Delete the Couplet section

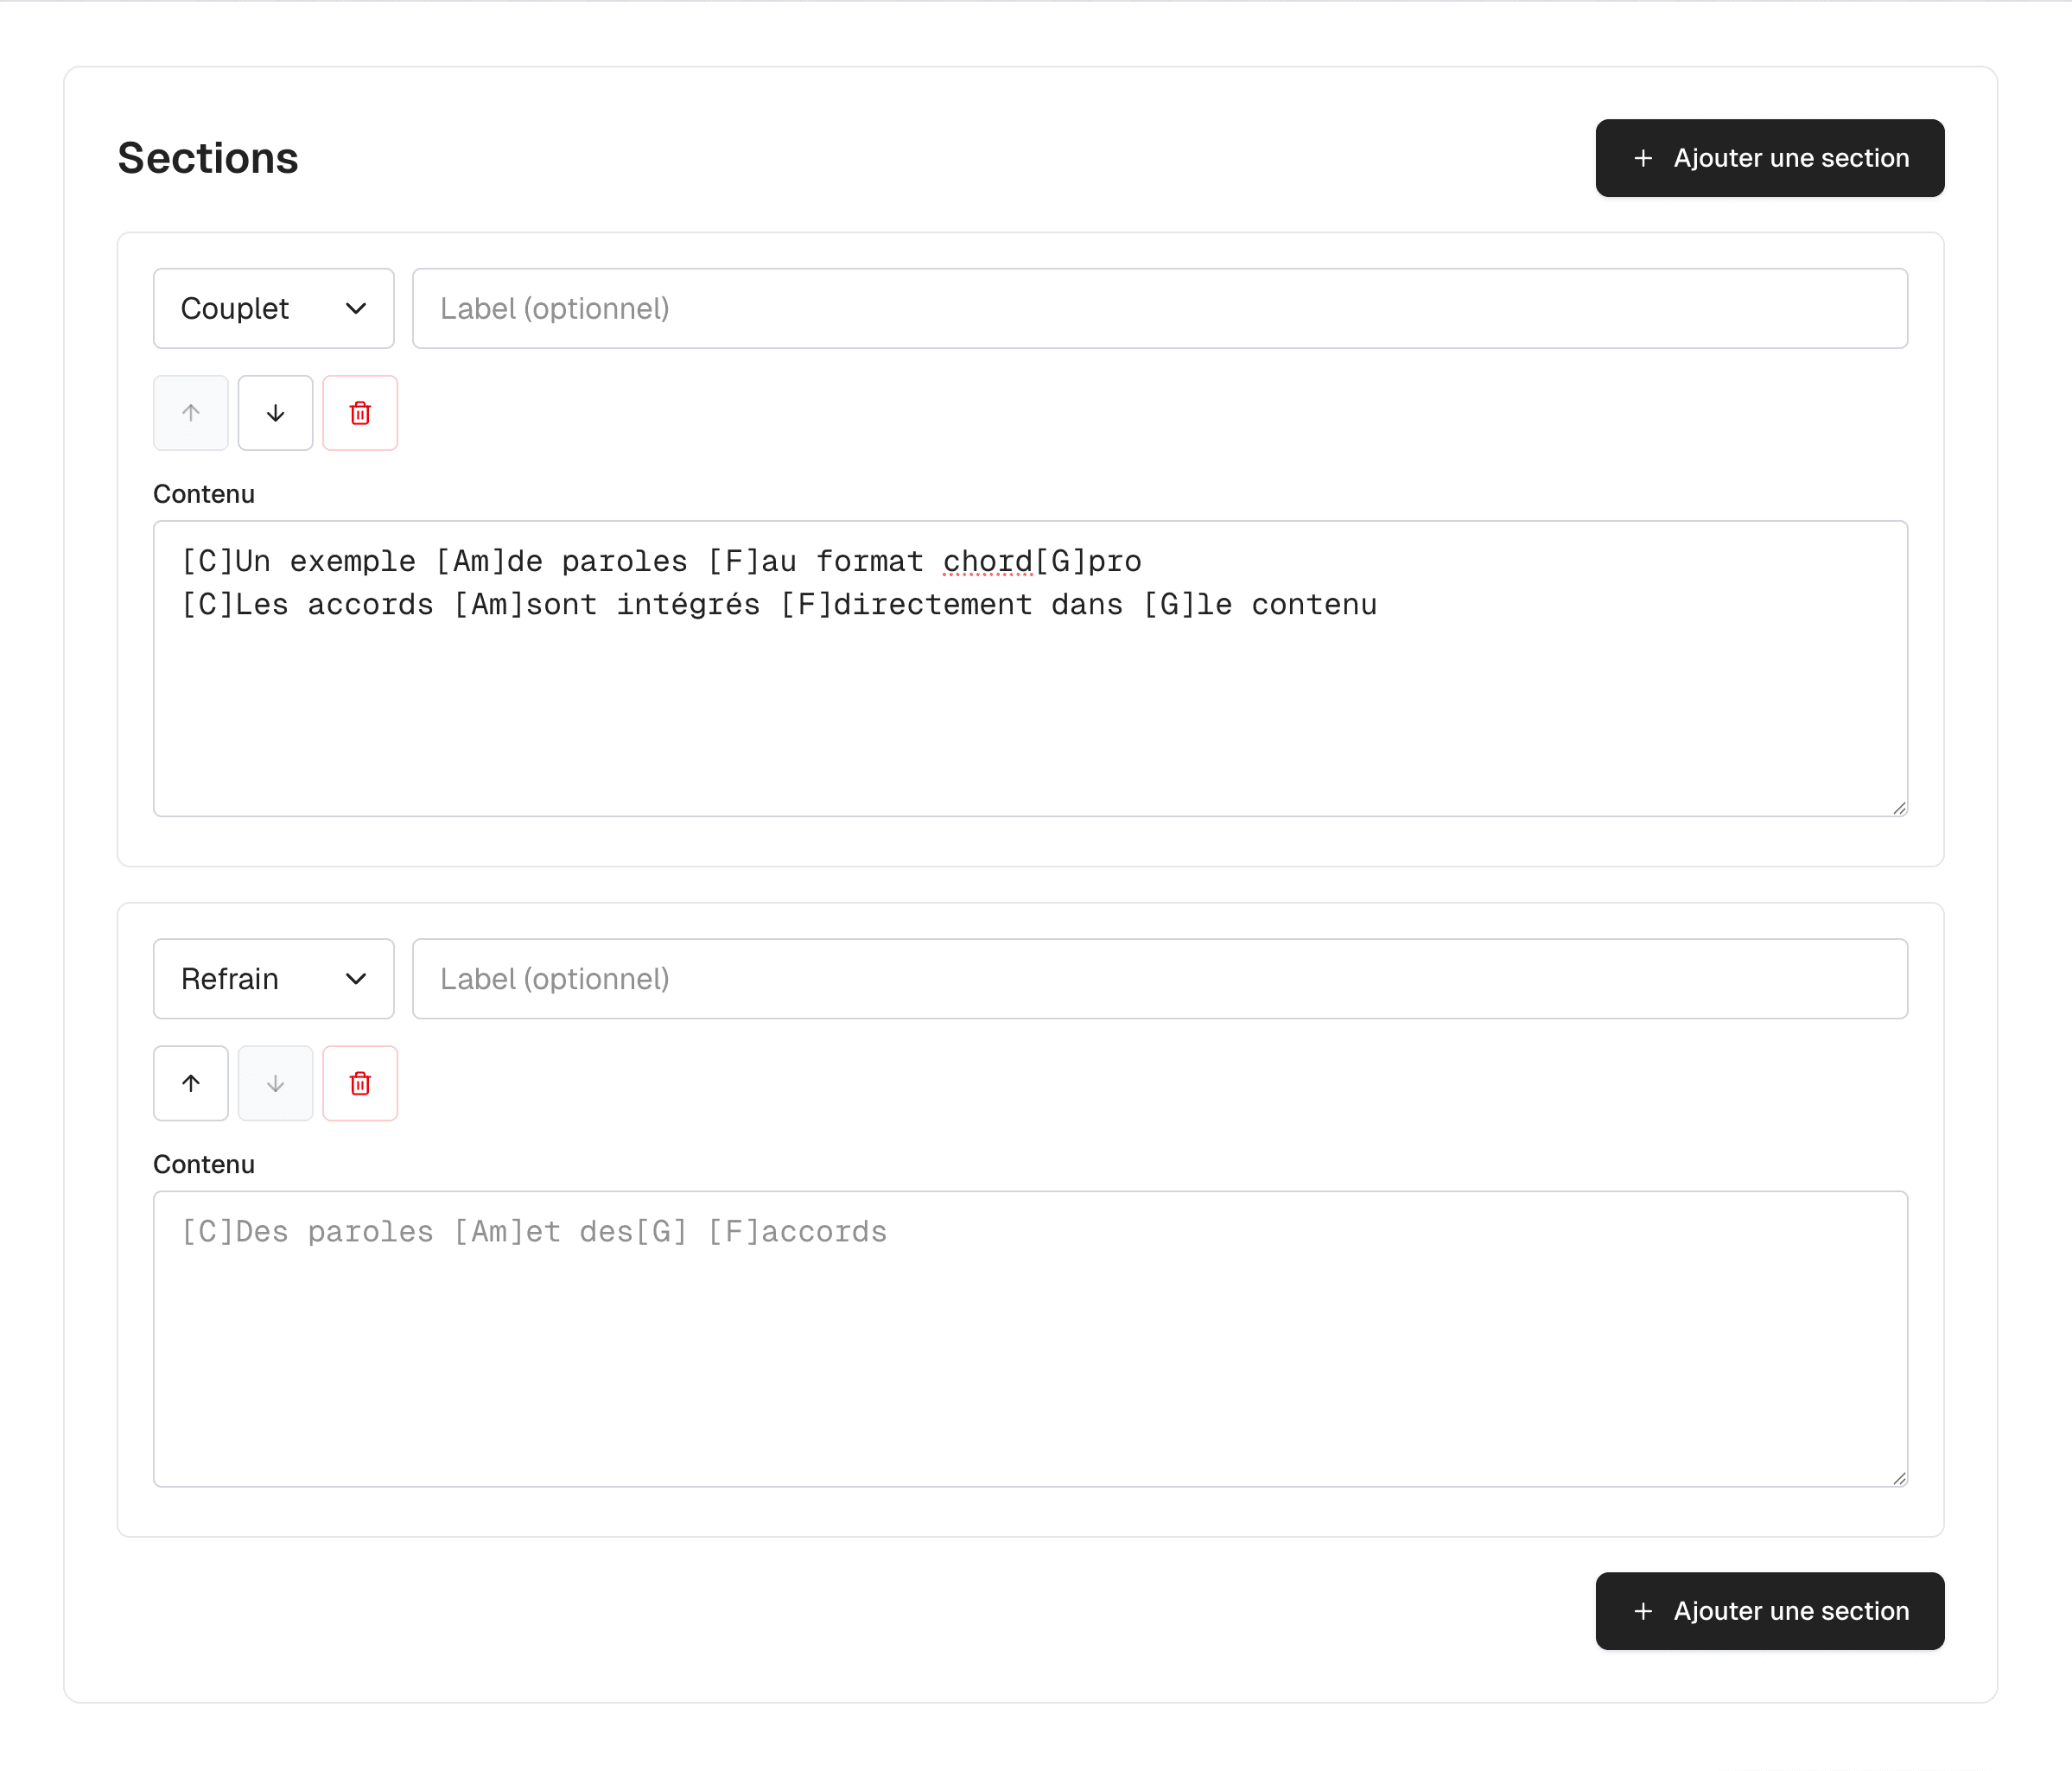[x=360, y=413]
